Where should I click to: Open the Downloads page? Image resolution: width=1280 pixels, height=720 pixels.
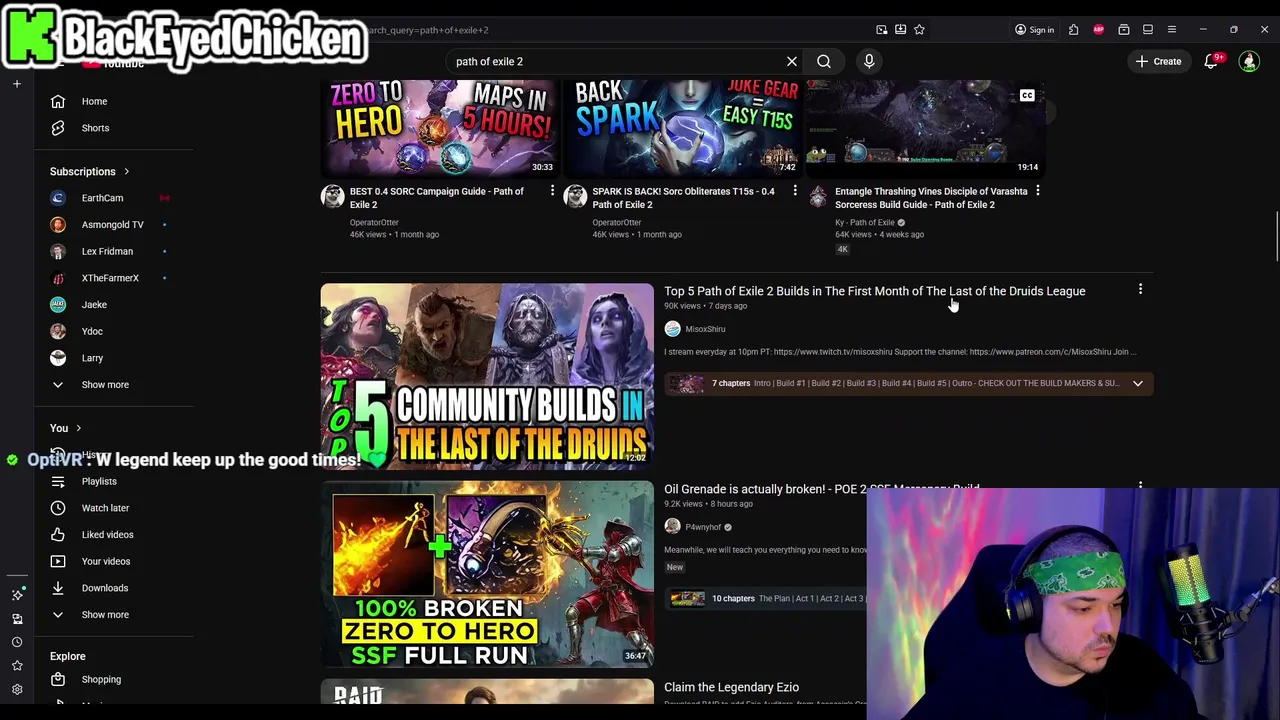104,588
